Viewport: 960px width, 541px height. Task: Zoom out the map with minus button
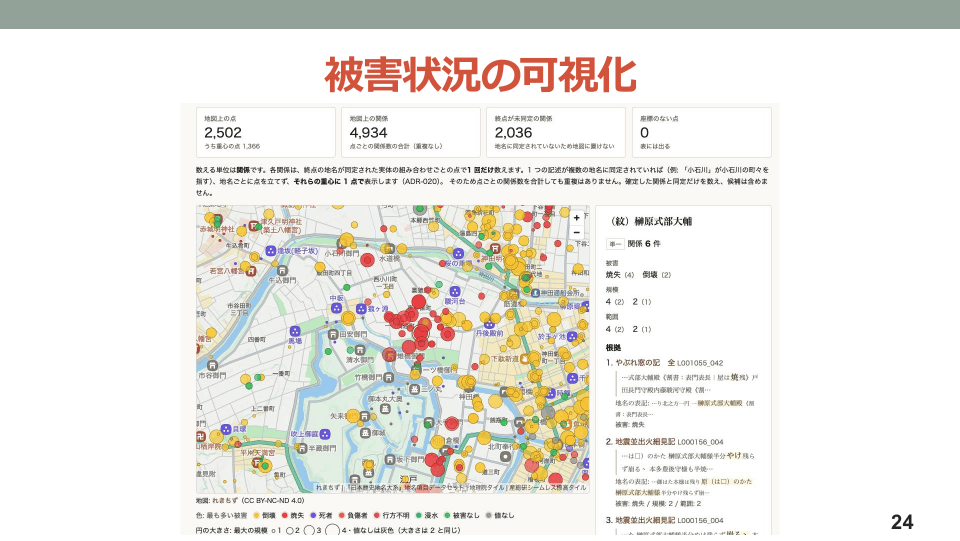[576, 233]
